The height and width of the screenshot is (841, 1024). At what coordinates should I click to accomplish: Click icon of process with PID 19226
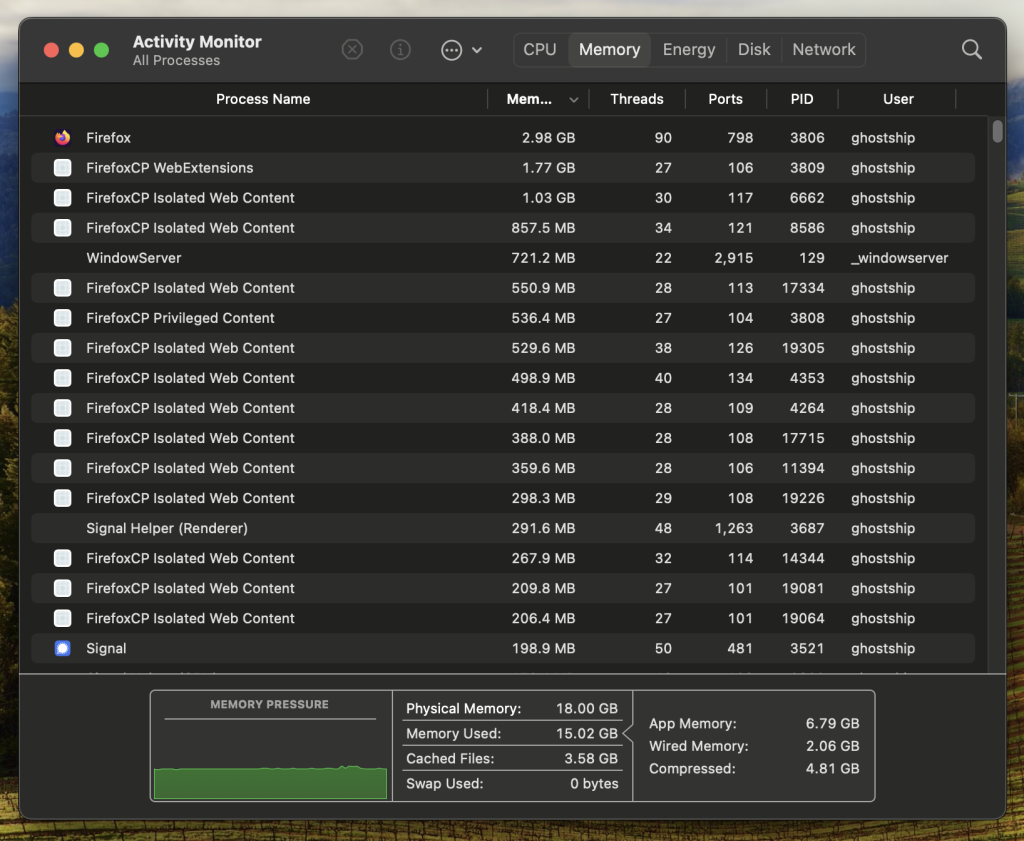pos(63,498)
